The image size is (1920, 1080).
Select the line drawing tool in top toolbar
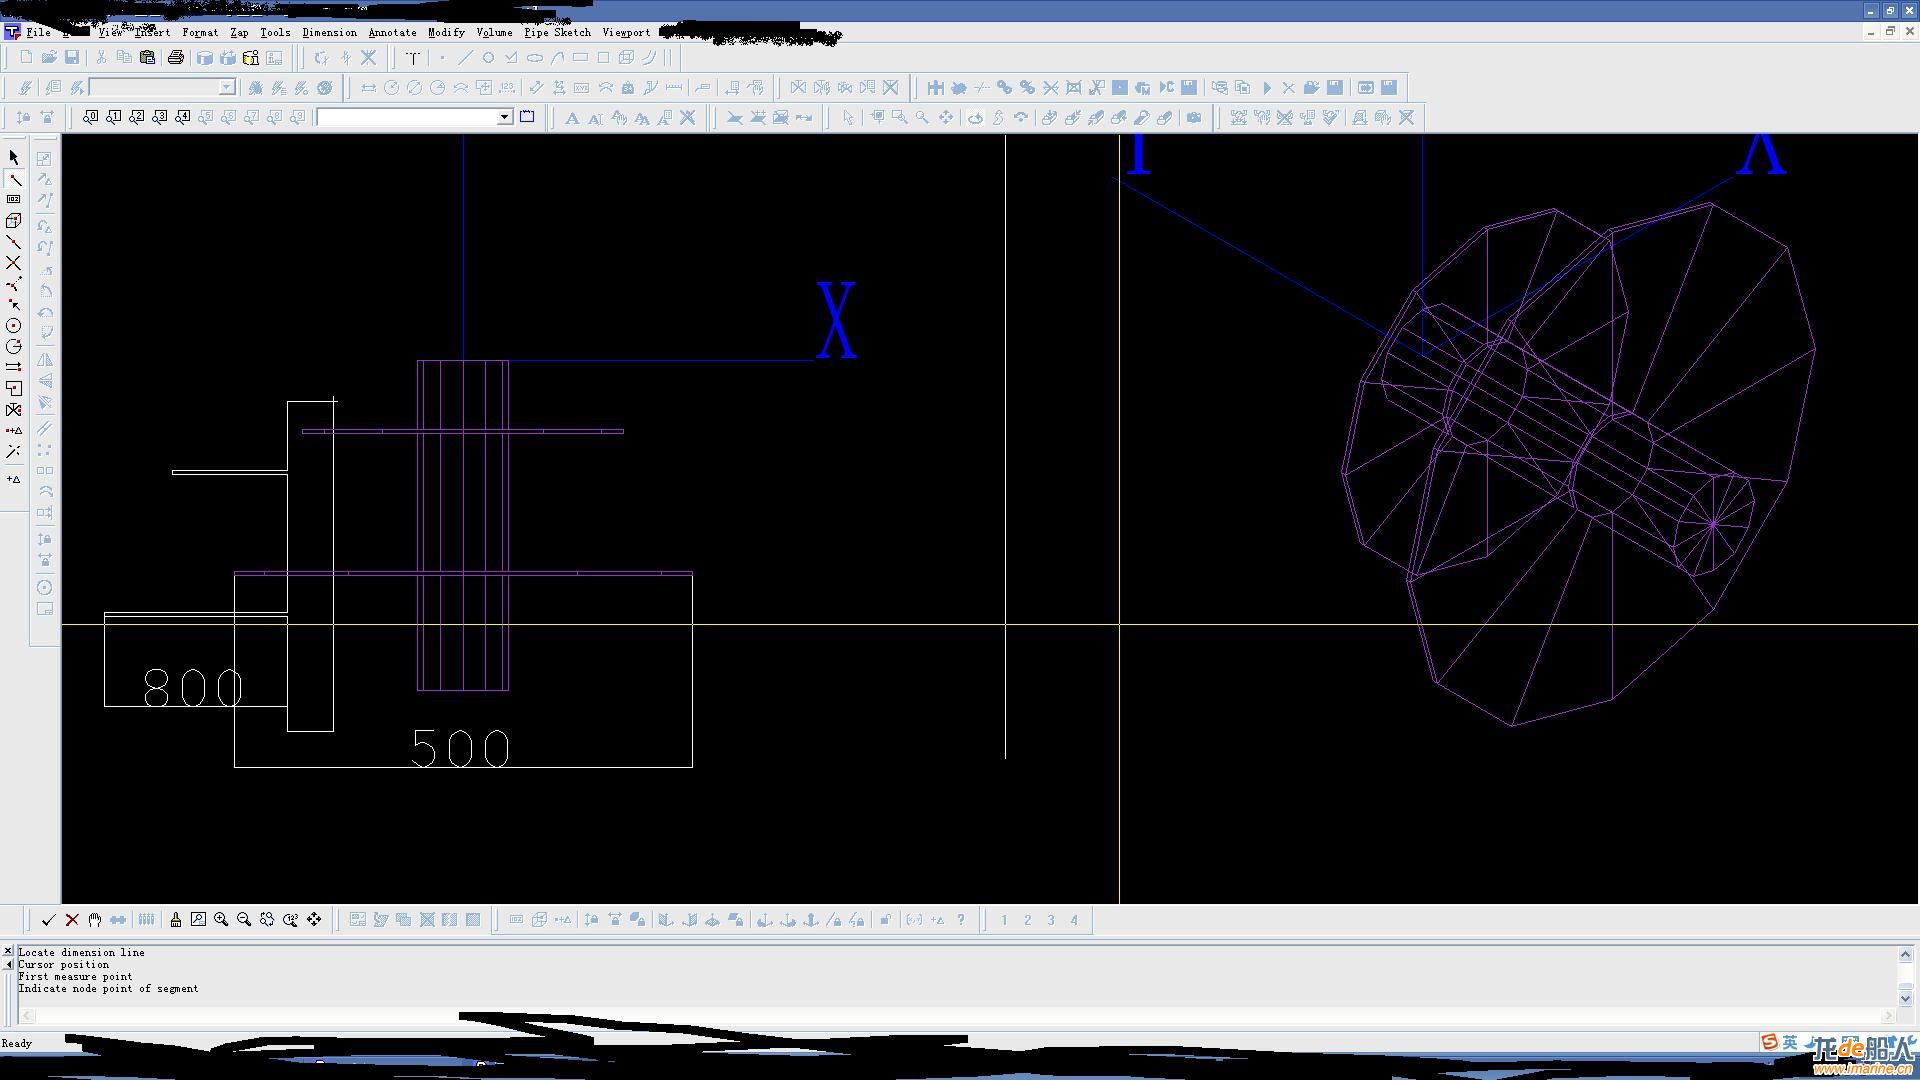coord(465,58)
